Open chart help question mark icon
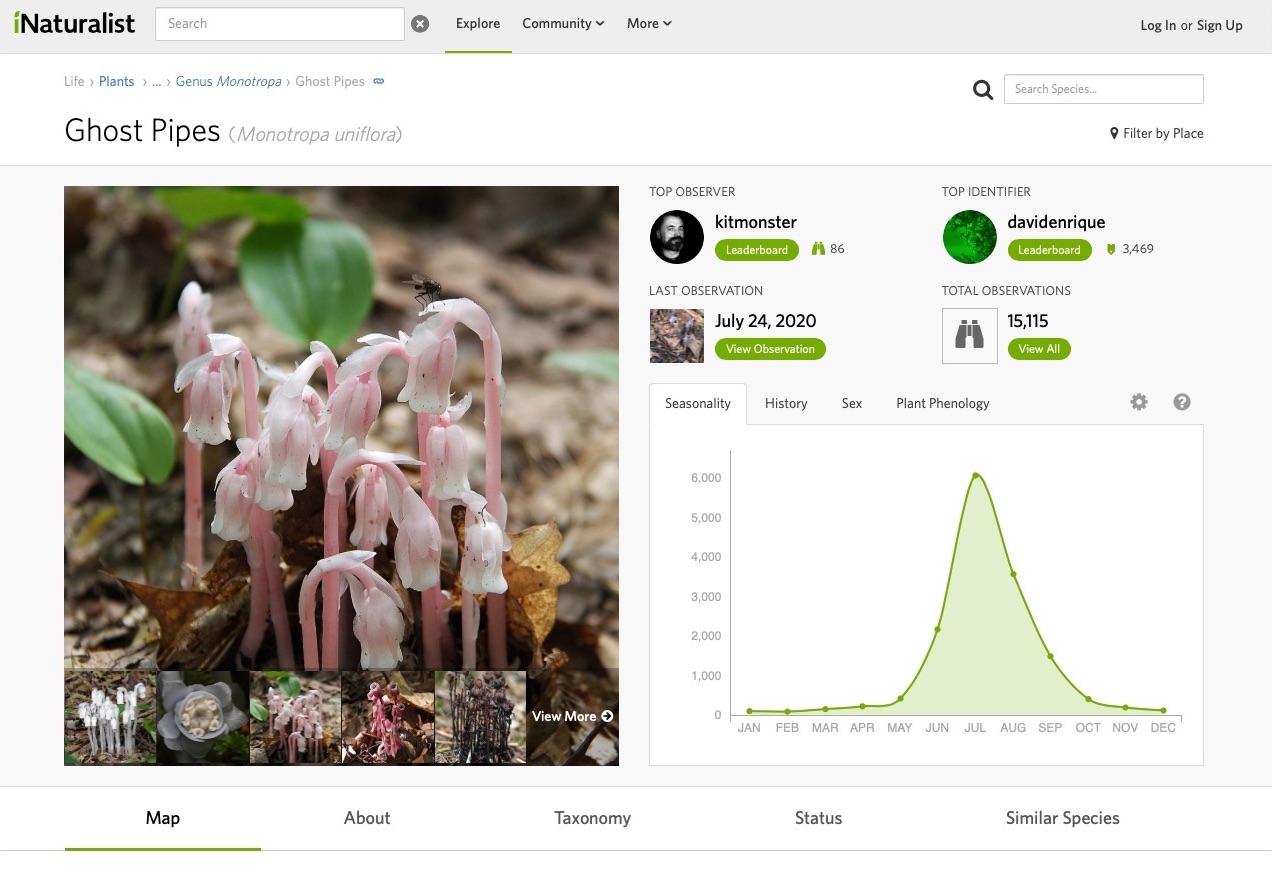Screen dimensions: 1272x872 pos(1182,402)
